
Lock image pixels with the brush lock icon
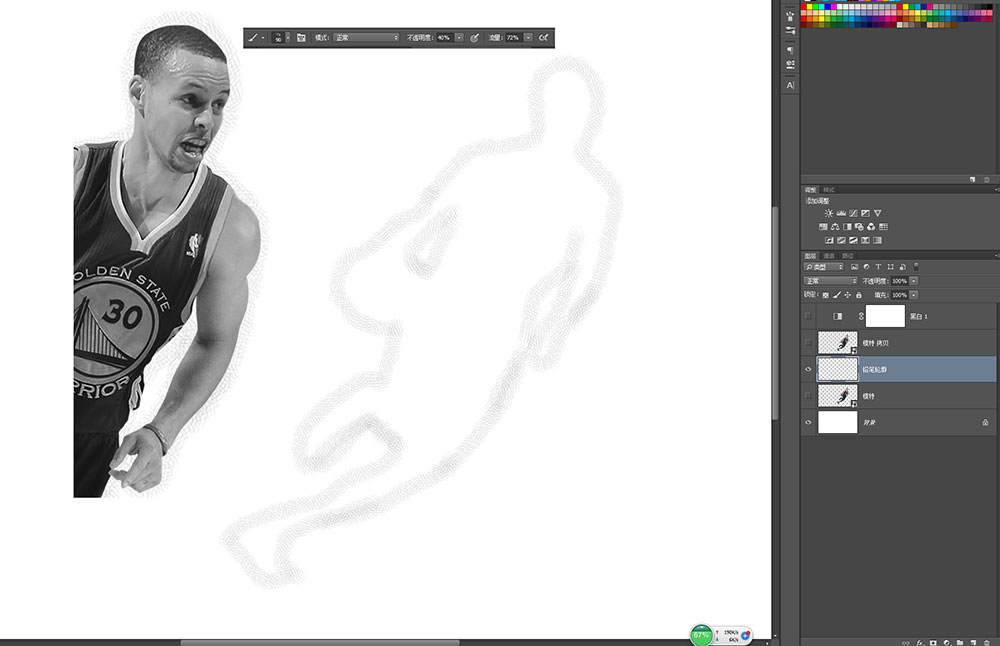point(837,295)
